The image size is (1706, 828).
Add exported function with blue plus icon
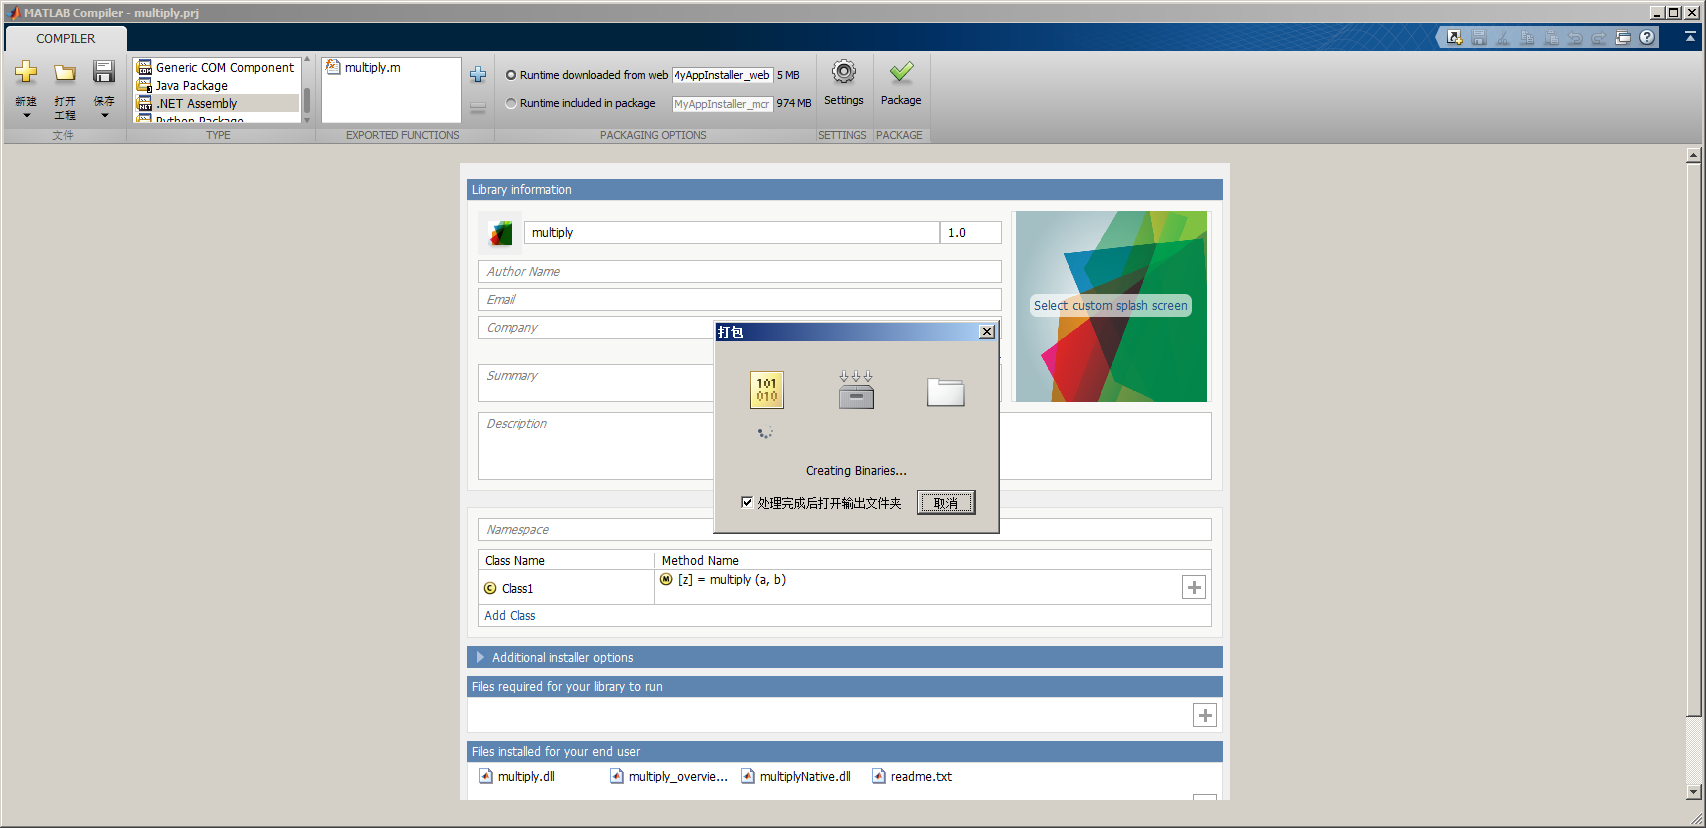pos(478,75)
